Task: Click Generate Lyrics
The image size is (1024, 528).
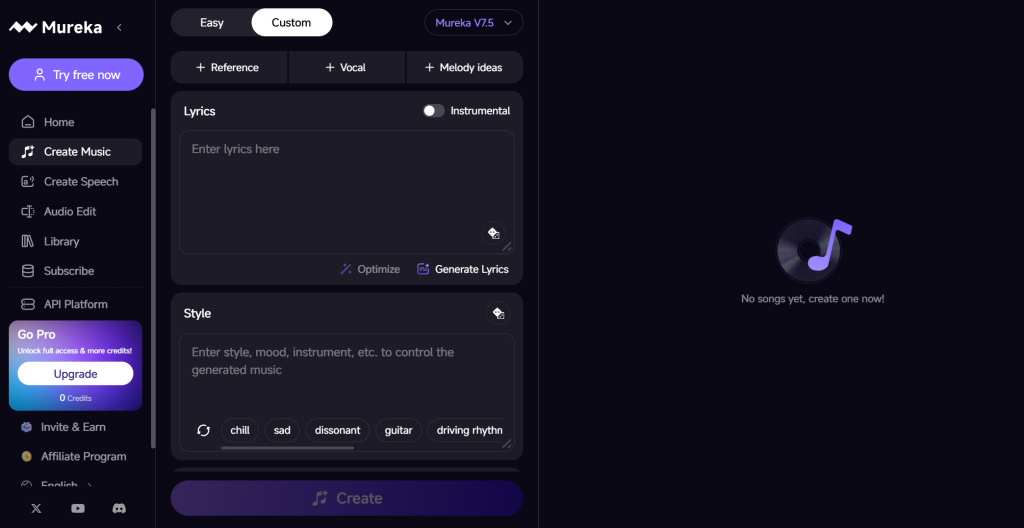Action: (x=463, y=269)
